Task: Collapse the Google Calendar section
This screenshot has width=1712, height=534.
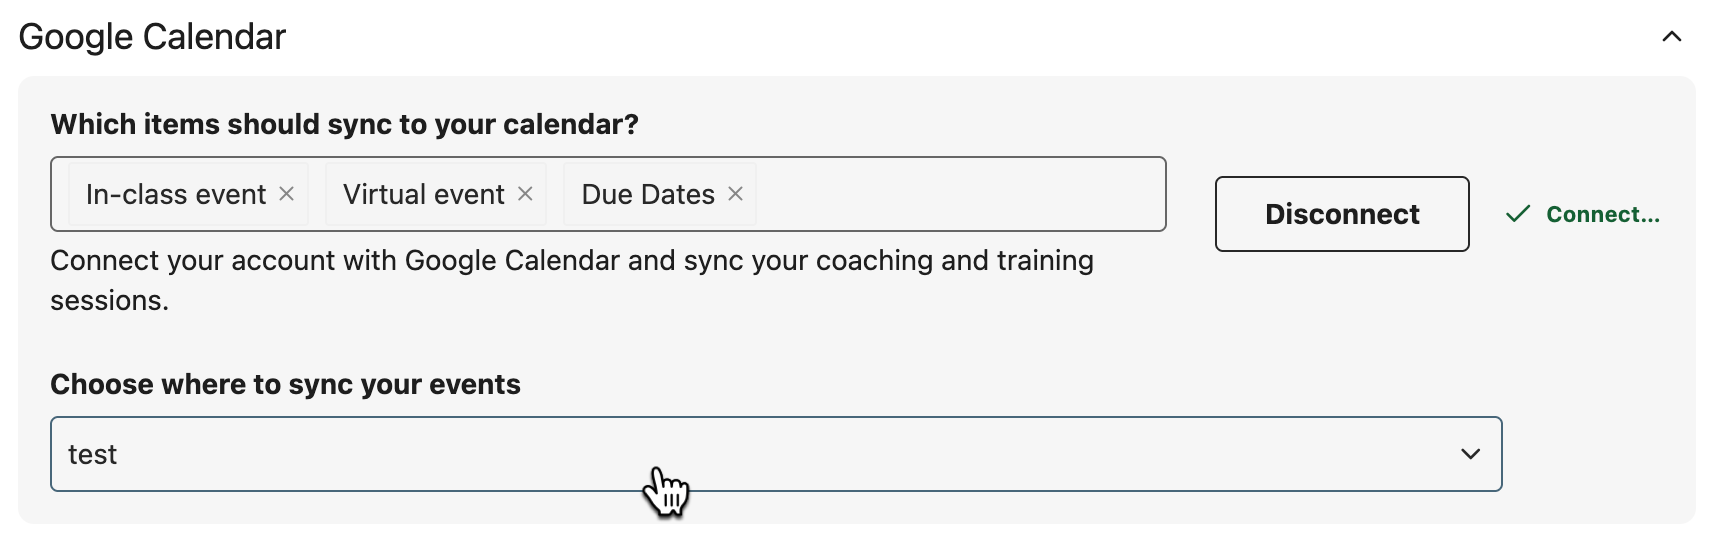Action: point(1671,37)
